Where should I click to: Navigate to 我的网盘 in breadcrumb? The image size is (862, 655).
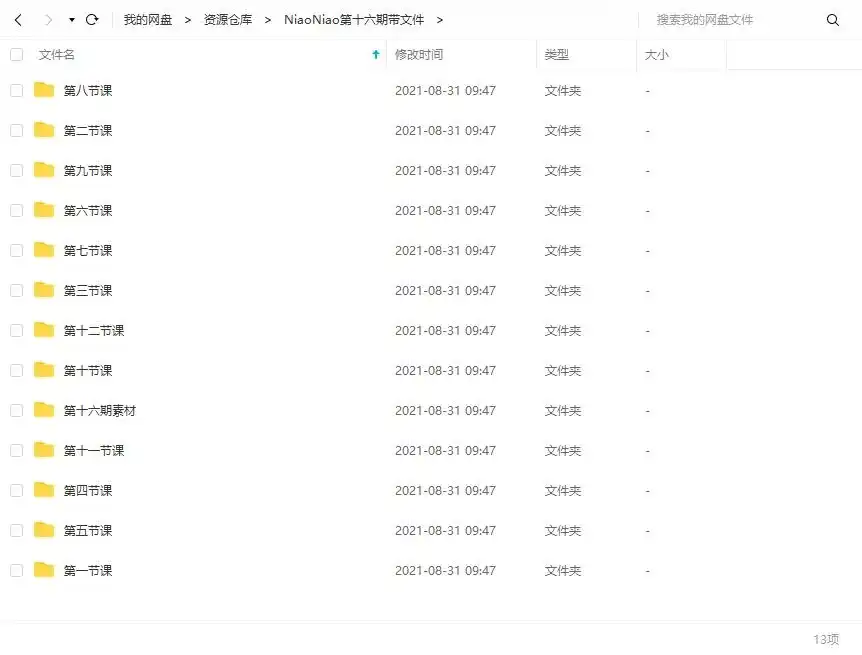148,19
